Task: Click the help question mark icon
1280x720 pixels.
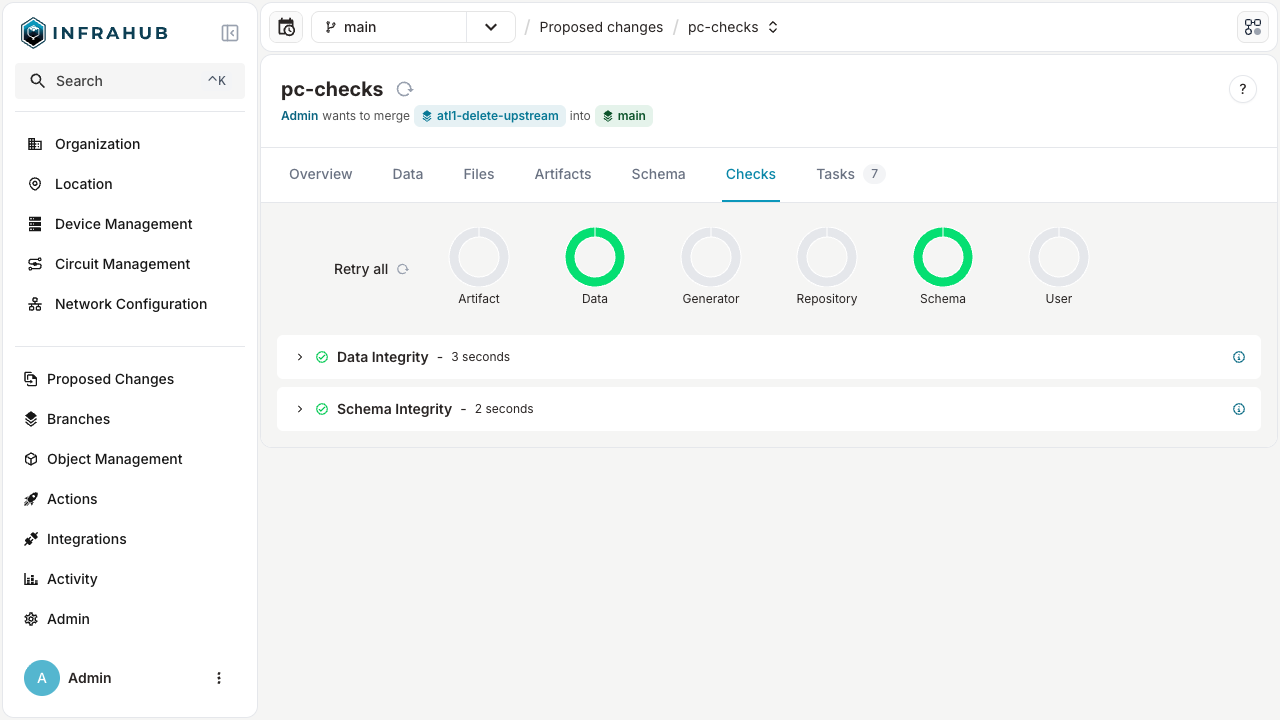Action: click(x=1242, y=88)
